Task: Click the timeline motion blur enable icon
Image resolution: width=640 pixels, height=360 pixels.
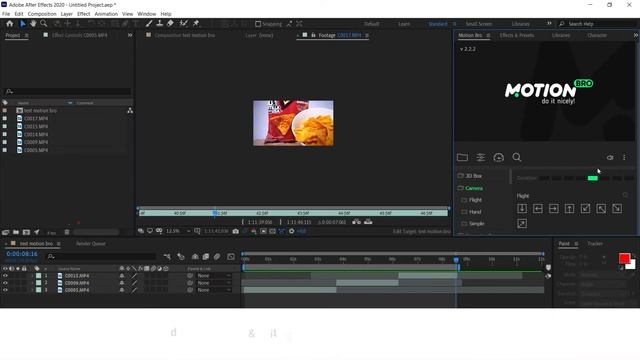Action: (217, 257)
